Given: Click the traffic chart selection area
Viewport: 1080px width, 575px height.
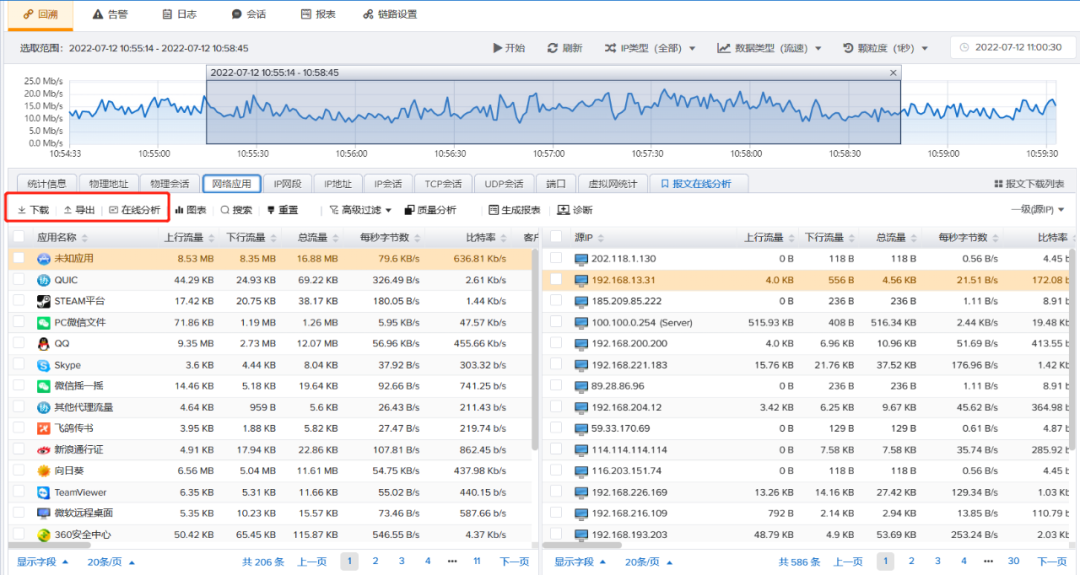Looking at the screenshot, I should point(553,112).
